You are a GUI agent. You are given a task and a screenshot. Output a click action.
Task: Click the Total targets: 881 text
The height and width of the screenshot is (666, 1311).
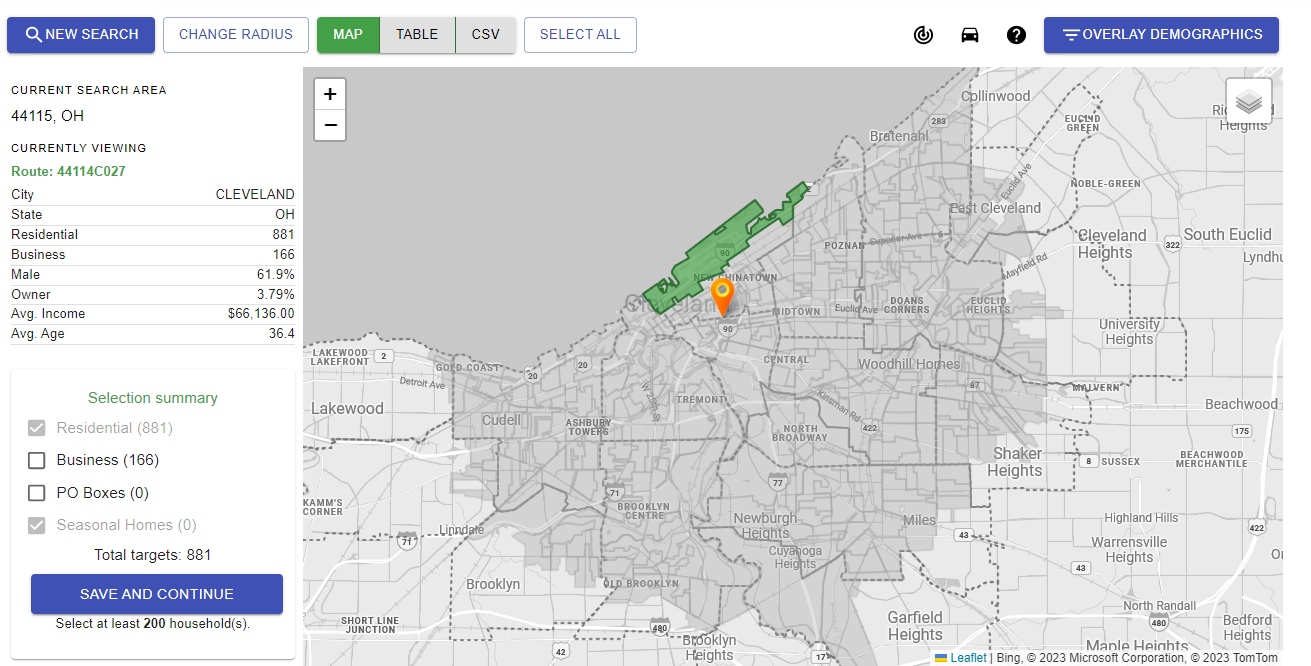[153, 555]
